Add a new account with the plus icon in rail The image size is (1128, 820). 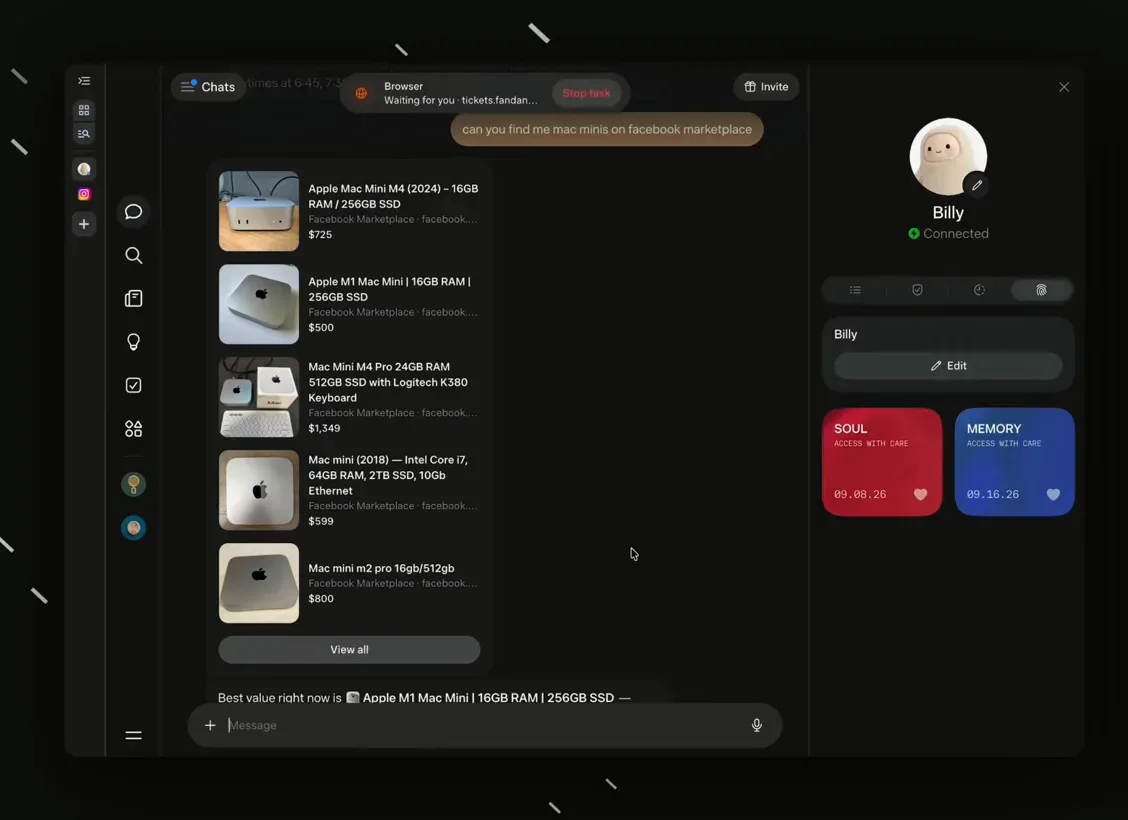[84, 224]
